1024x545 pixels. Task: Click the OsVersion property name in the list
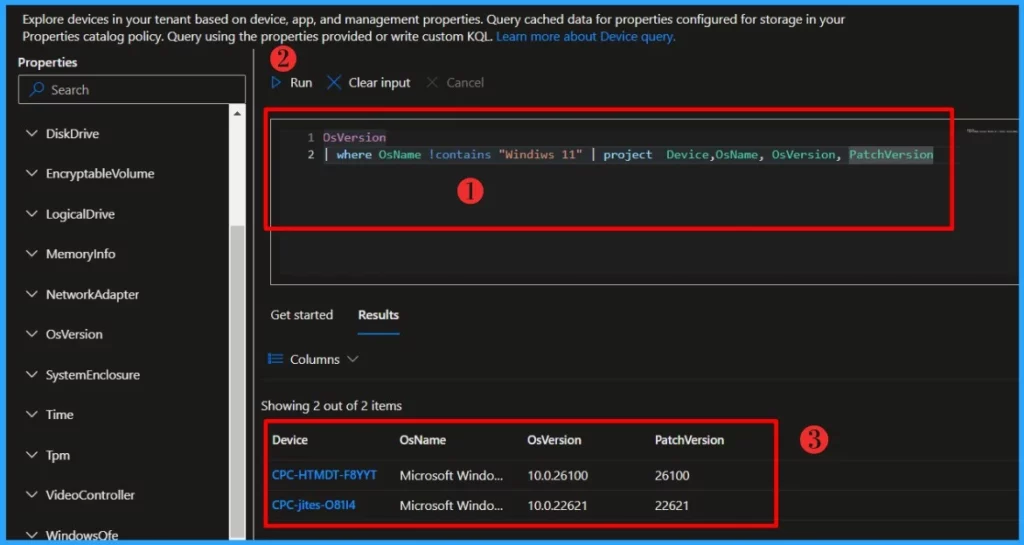(x=74, y=334)
